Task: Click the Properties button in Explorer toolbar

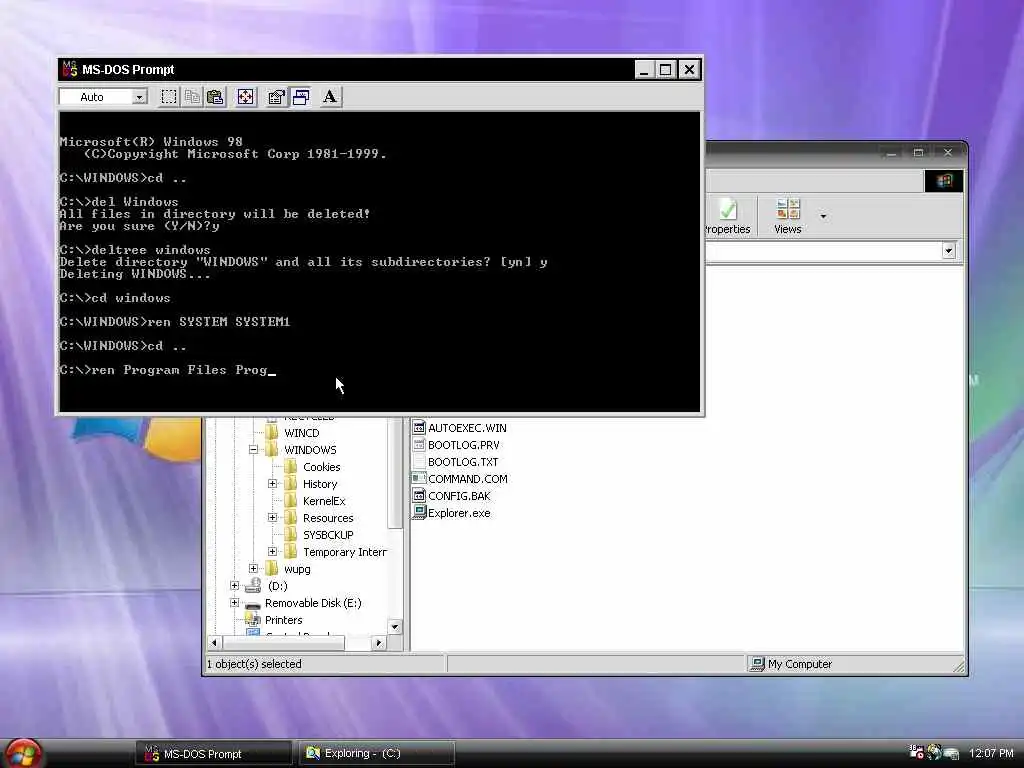Action: [728, 217]
